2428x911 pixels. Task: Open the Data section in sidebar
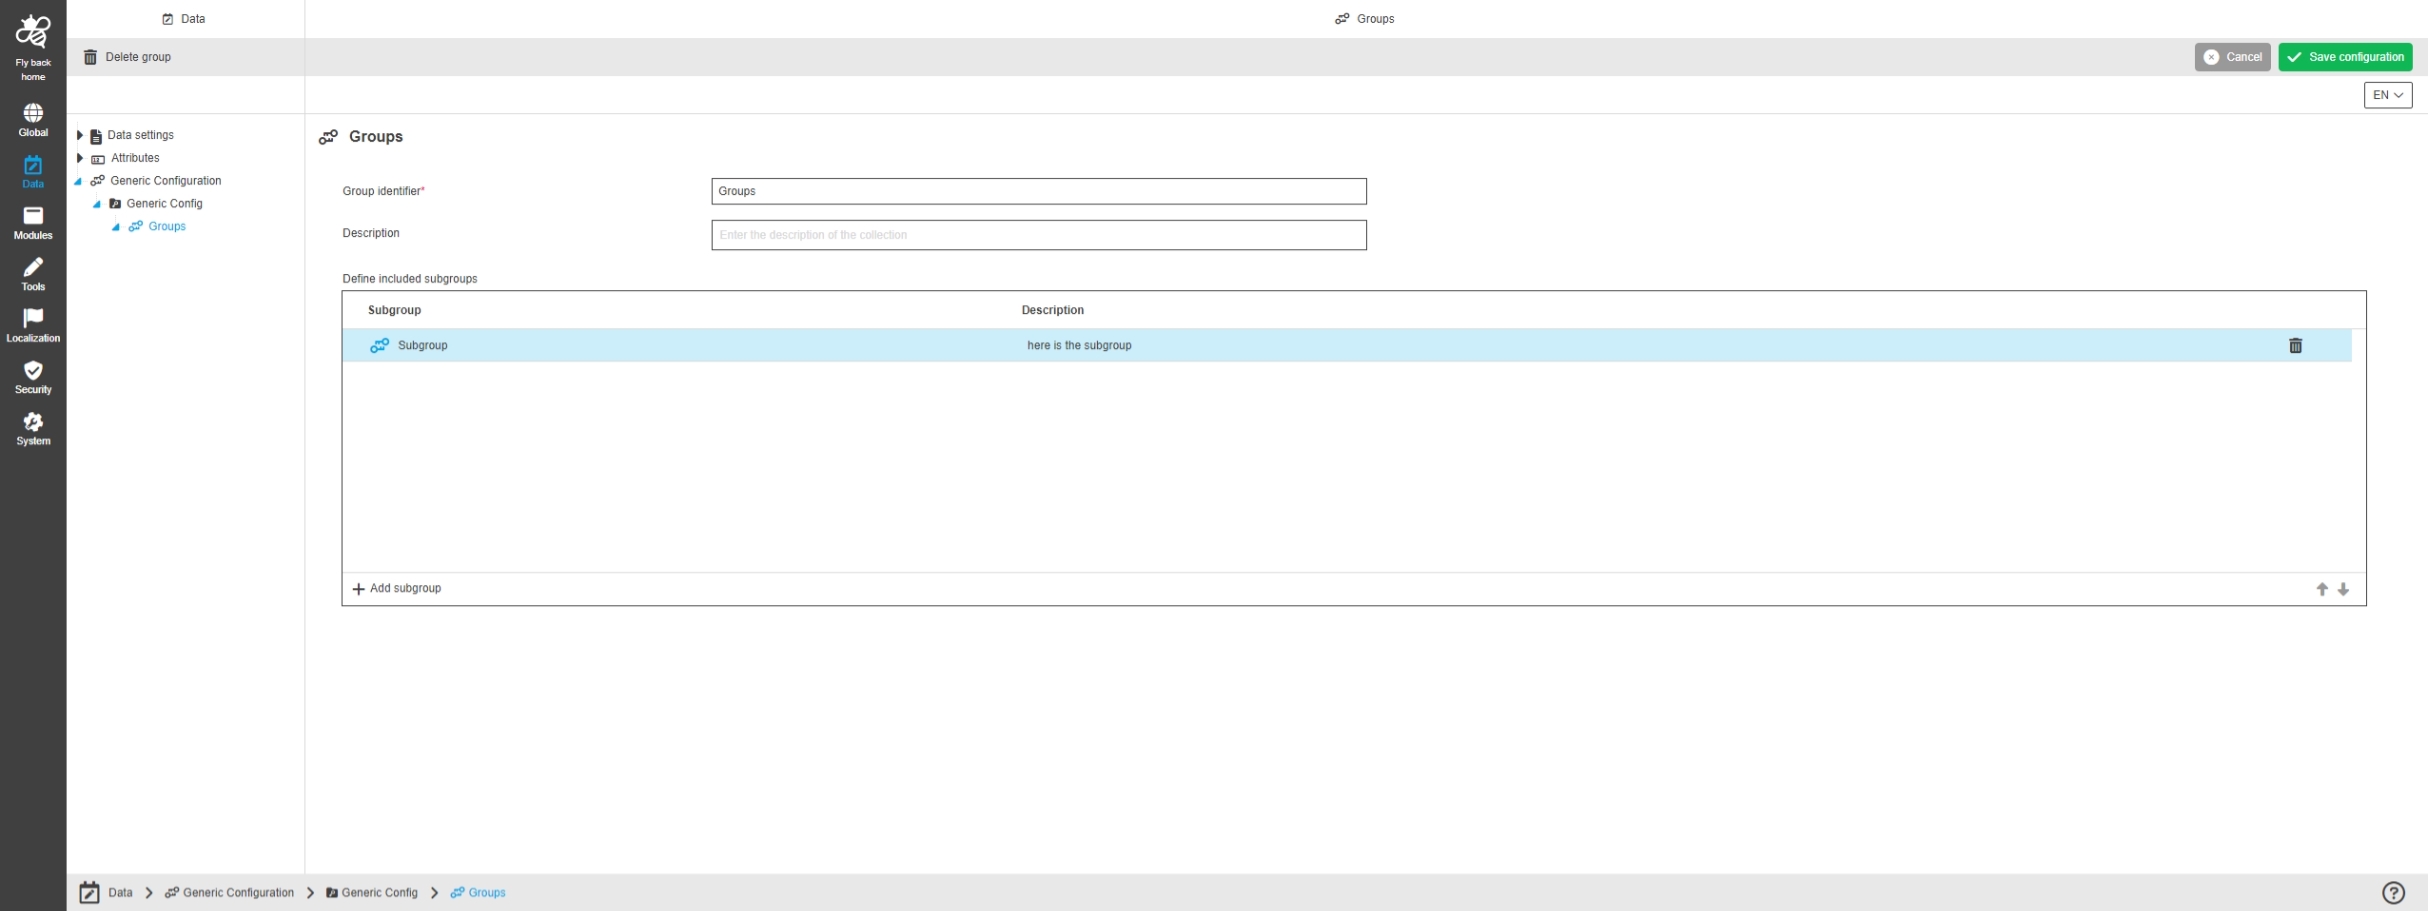click(x=33, y=171)
